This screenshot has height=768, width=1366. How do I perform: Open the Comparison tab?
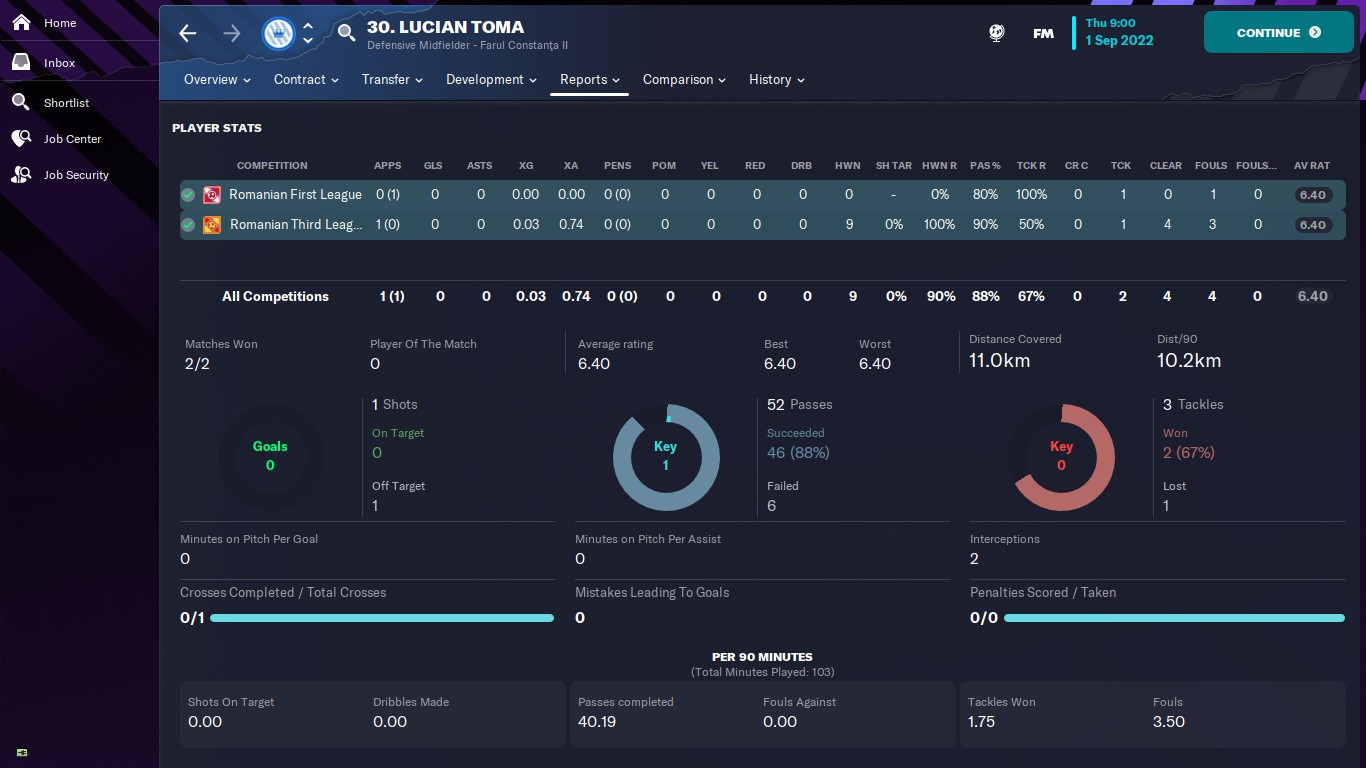coord(684,80)
